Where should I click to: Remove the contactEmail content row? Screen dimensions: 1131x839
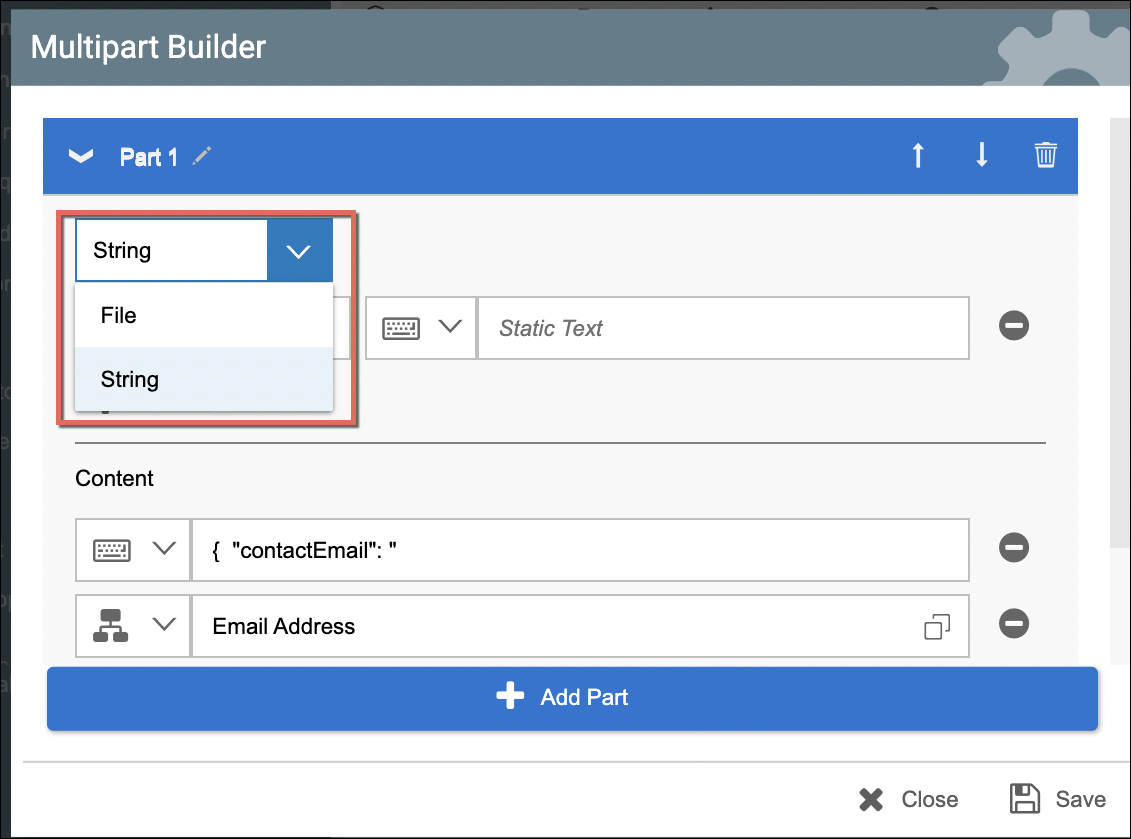click(1014, 548)
